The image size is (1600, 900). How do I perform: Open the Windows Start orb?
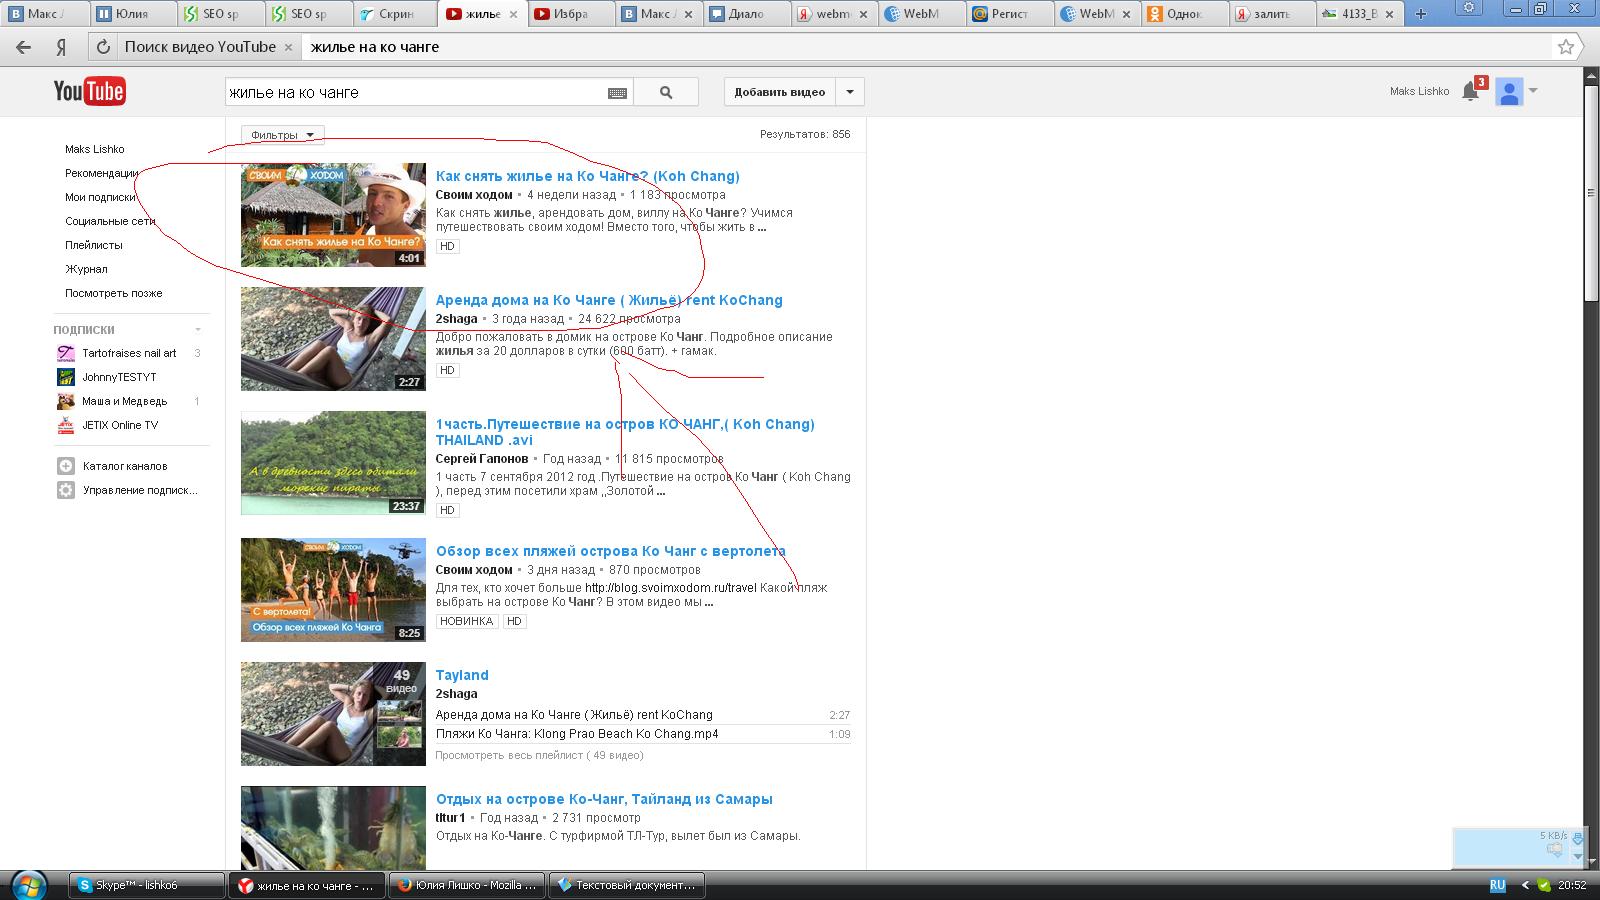coord(28,884)
